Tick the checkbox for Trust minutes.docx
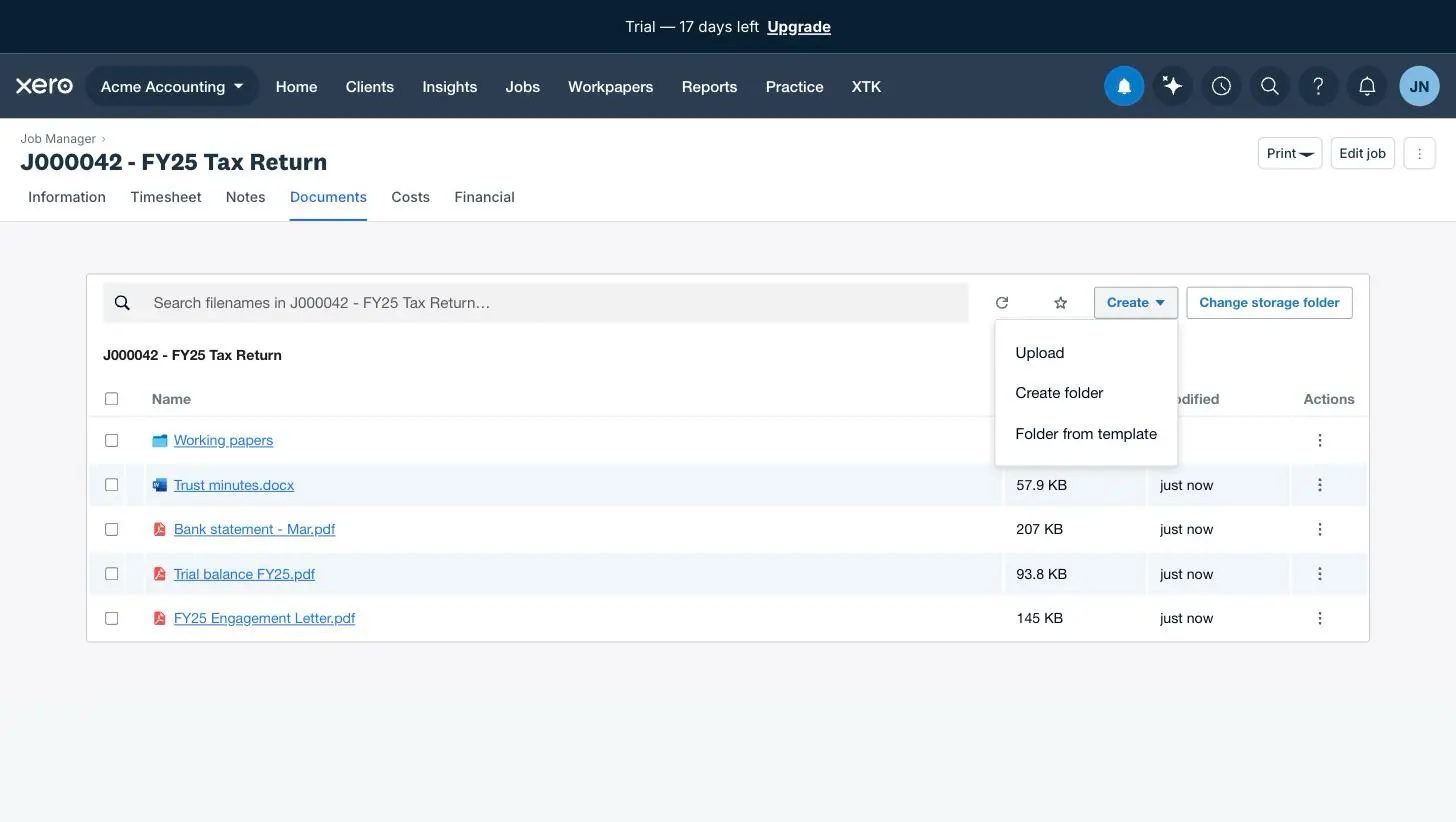This screenshot has width=1456, height=822. (x=111, y=485)
